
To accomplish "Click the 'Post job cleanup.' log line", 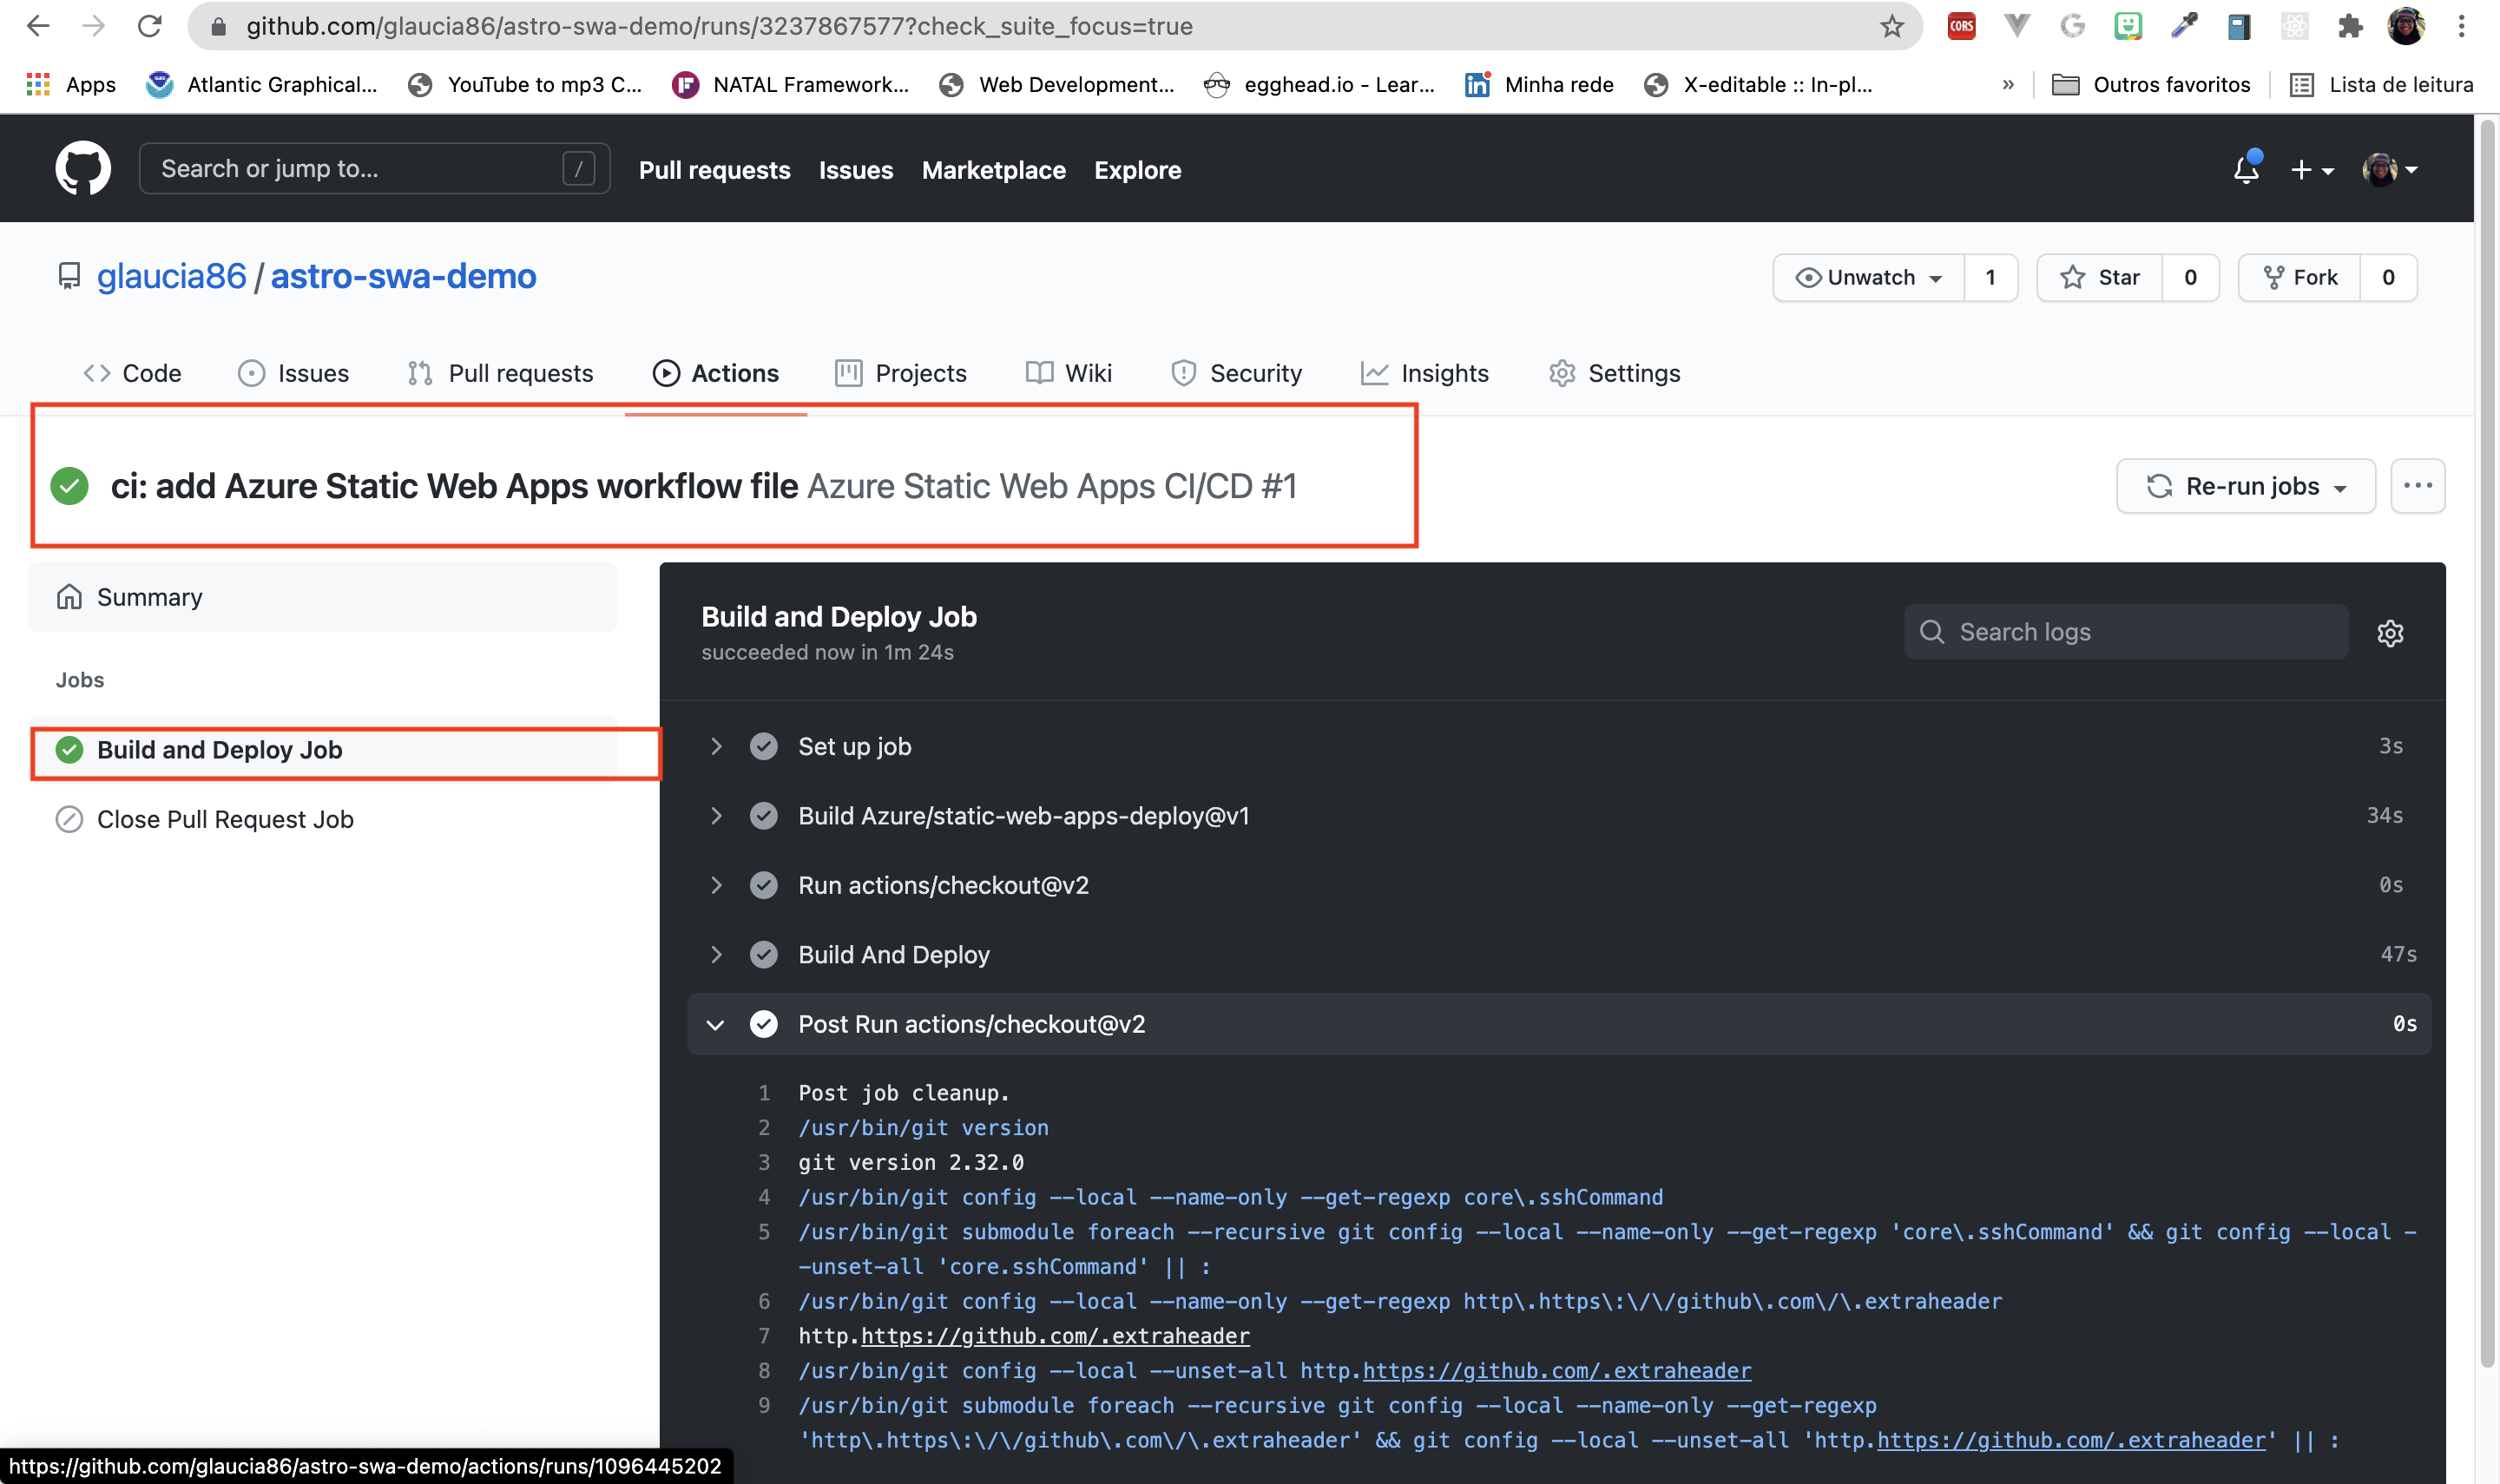I will (x=904, y=1093).
